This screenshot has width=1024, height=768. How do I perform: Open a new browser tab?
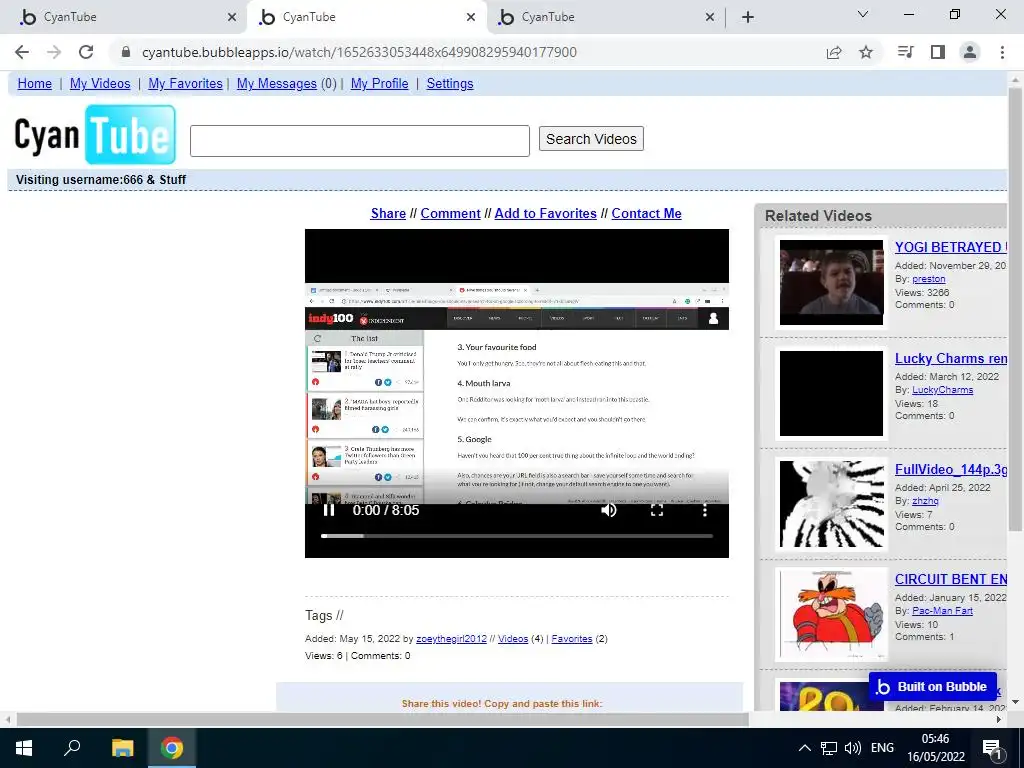click(748, 17)
